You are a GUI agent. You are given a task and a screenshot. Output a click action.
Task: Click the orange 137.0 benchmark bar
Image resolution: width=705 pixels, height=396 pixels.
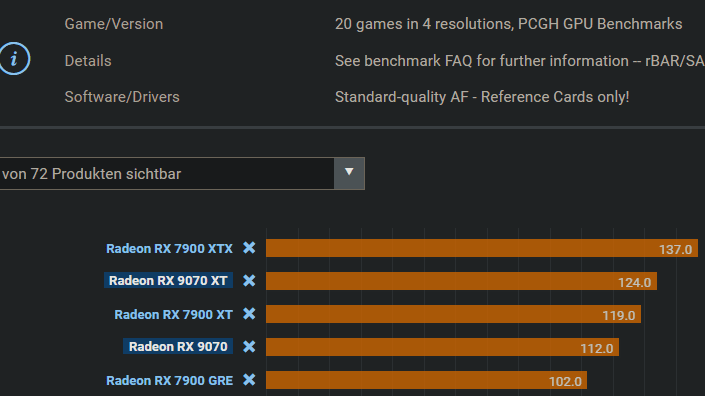point(482,248)
